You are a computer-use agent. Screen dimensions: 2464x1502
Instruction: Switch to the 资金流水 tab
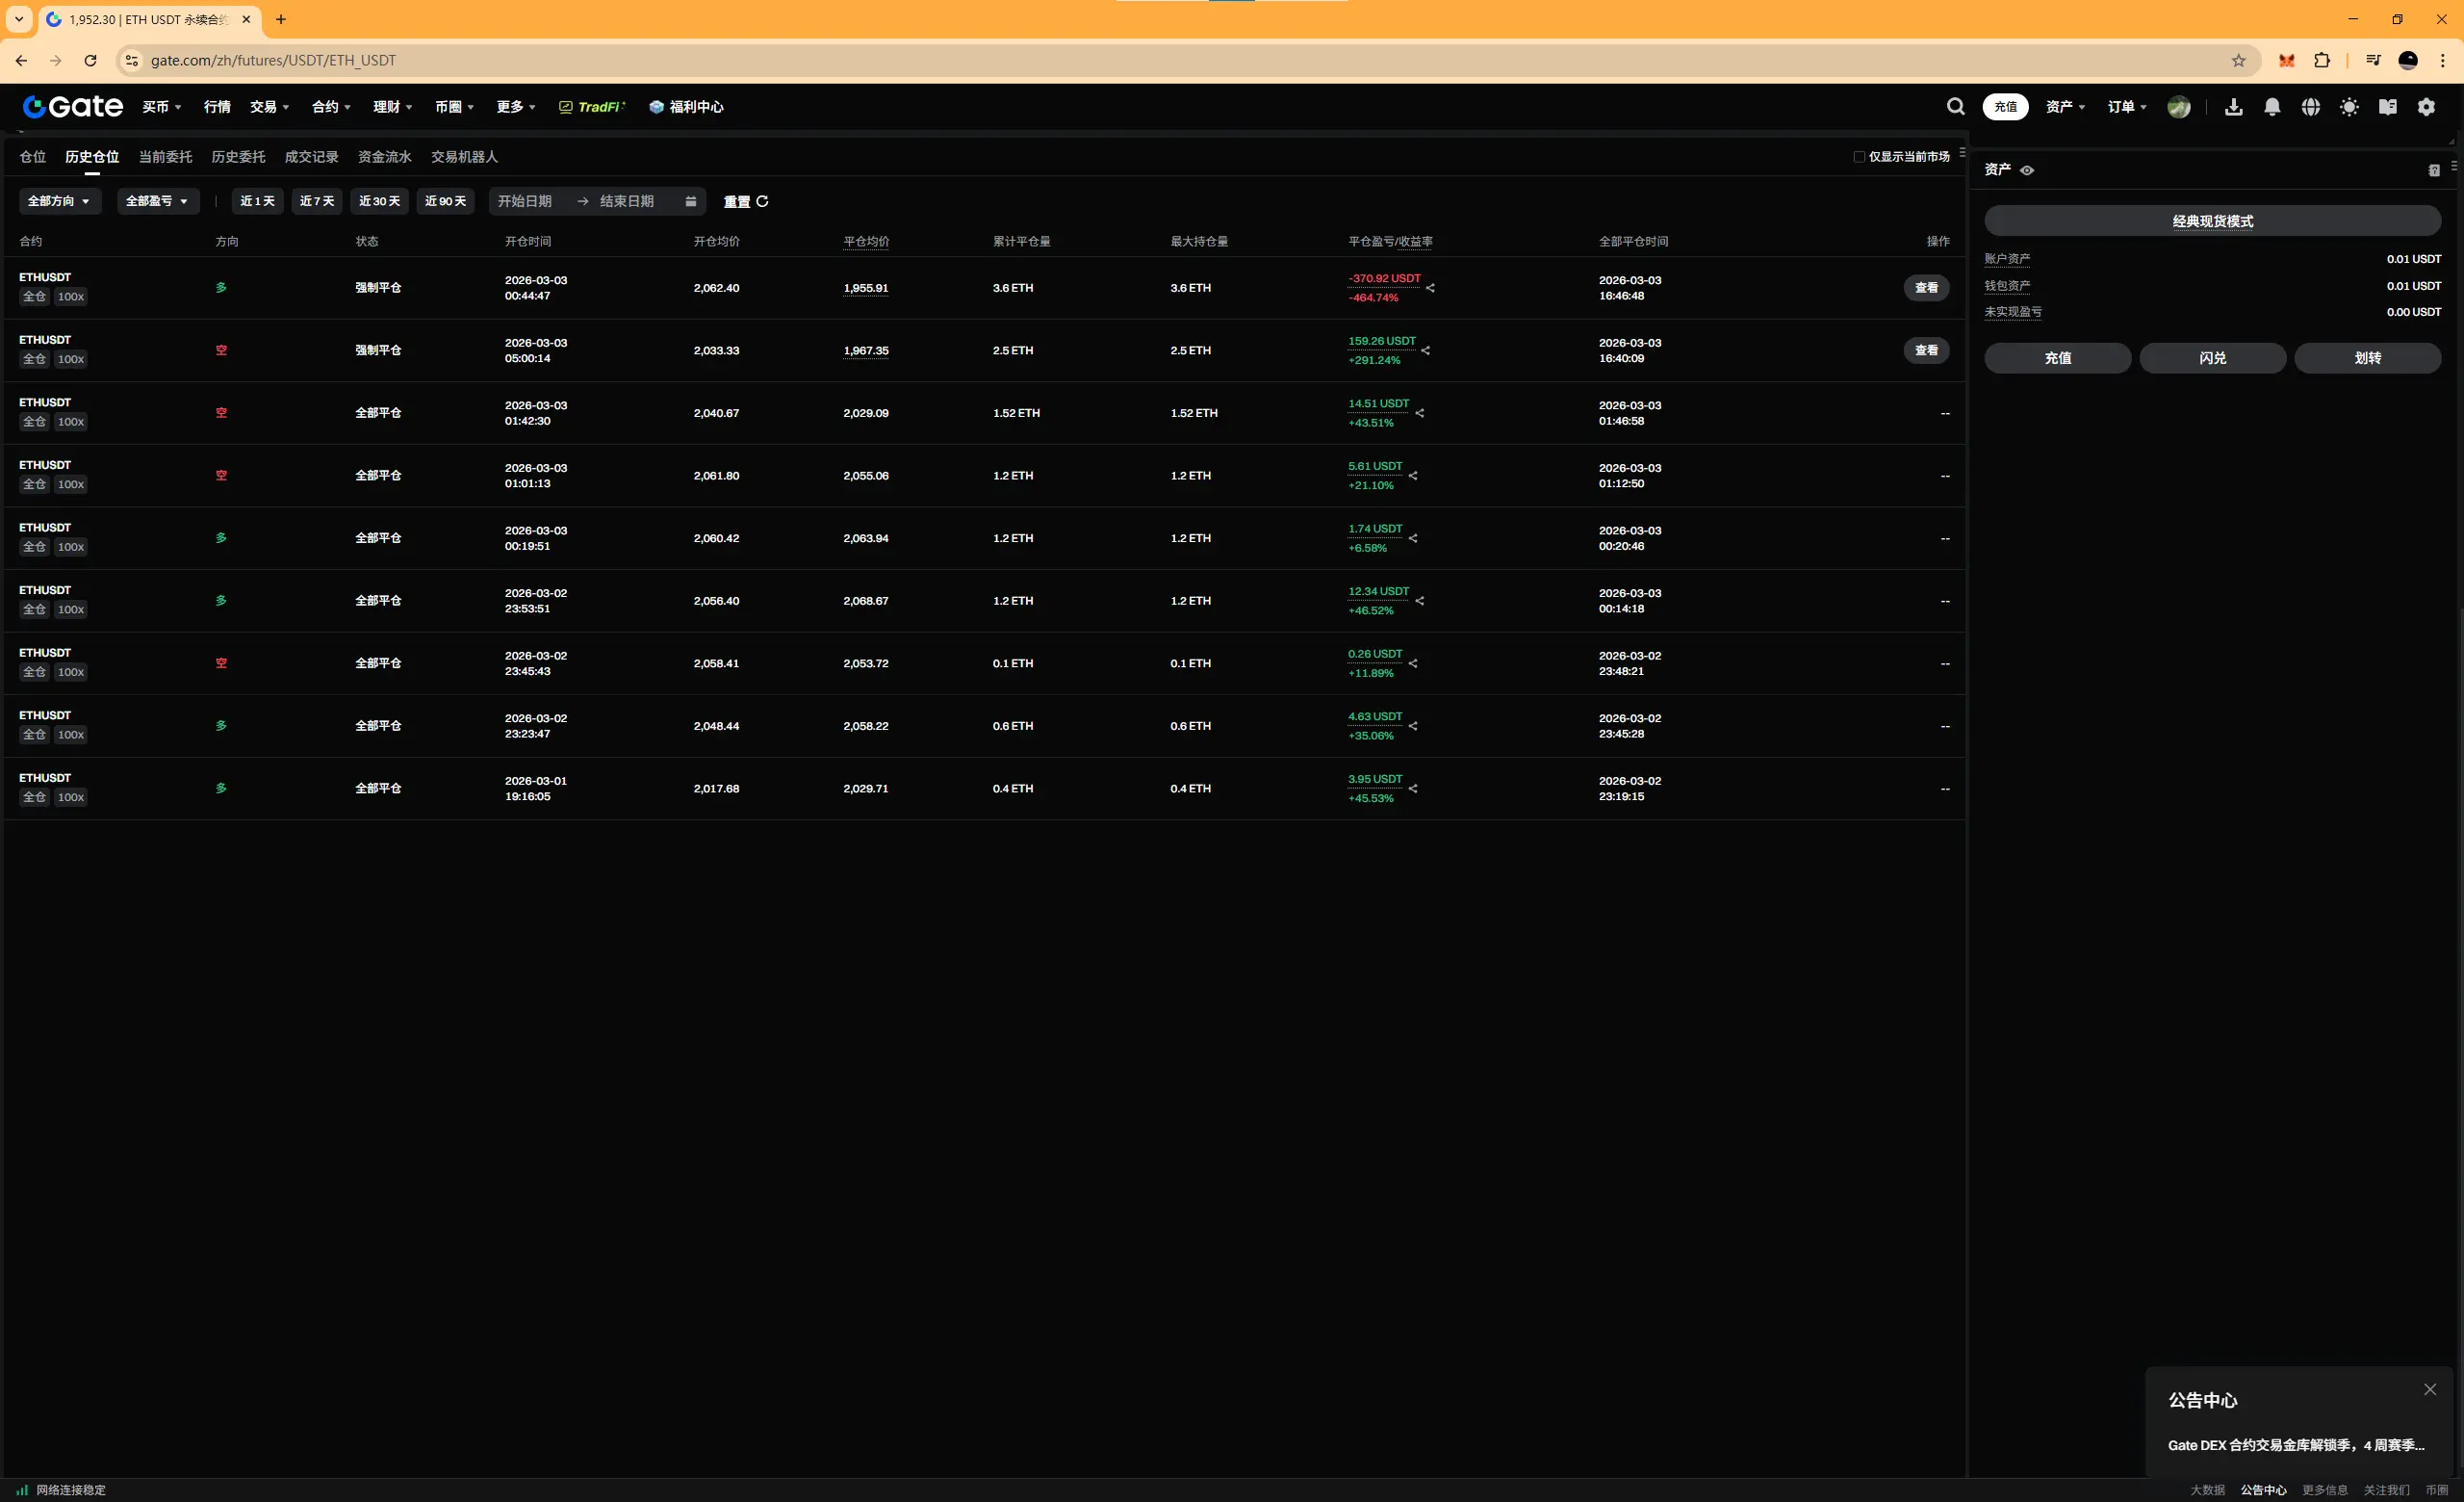[x=384, y=157]
